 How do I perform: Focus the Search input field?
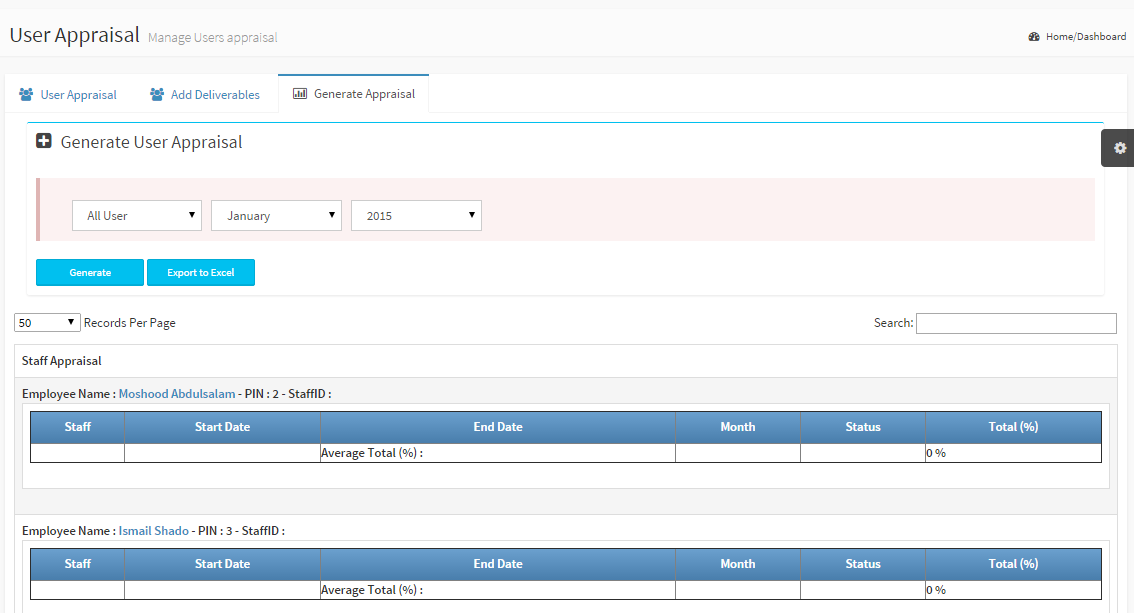click(1016, 323)
